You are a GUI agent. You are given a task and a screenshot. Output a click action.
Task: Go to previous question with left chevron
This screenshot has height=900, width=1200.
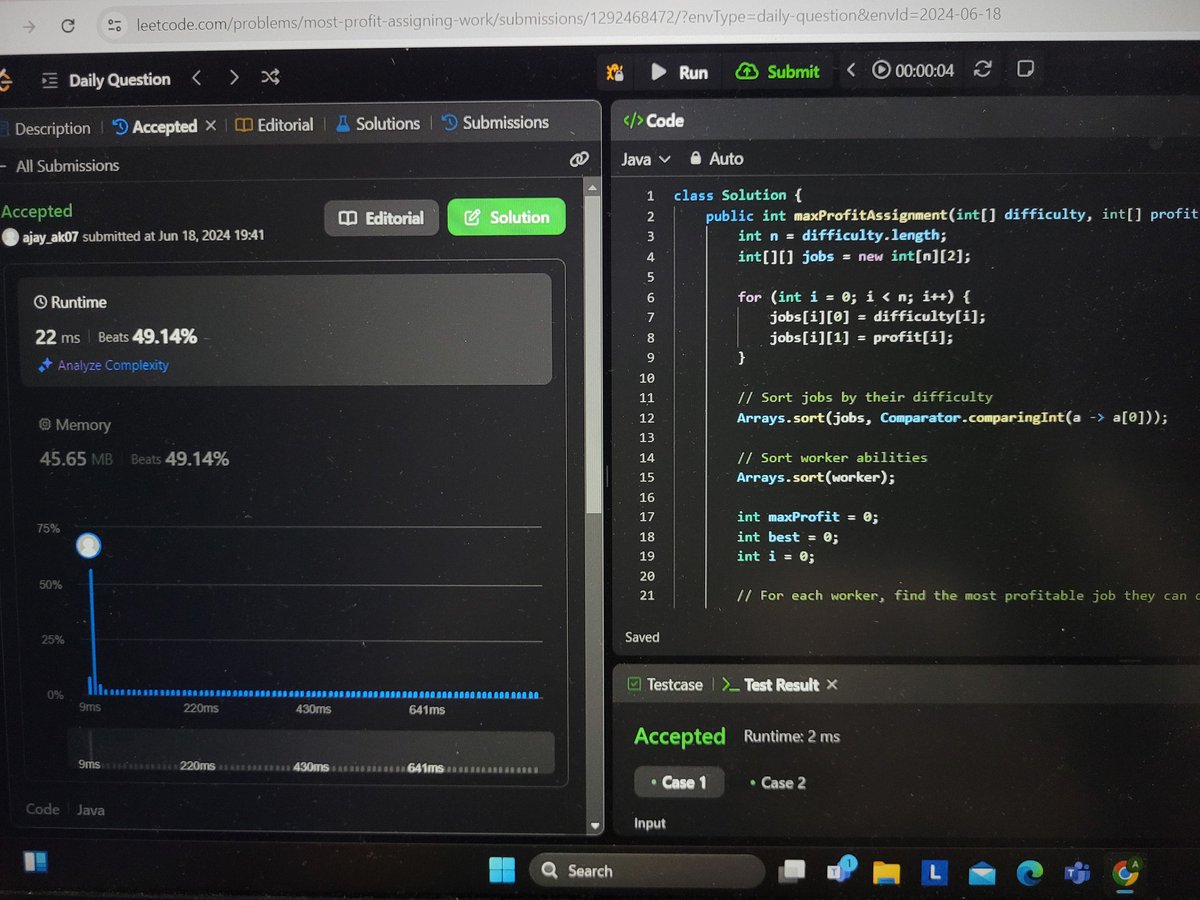click(x=197, y=77)
